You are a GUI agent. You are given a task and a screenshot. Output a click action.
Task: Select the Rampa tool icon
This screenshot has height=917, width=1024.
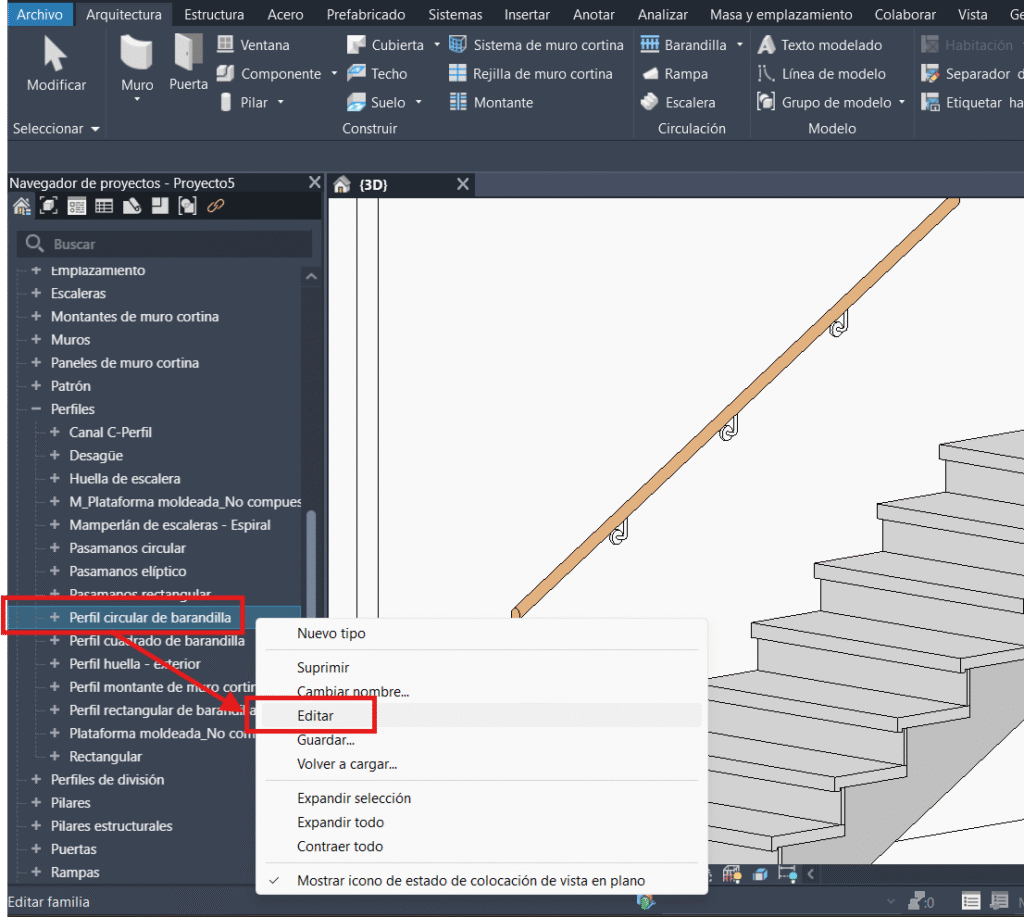point(650,74)
